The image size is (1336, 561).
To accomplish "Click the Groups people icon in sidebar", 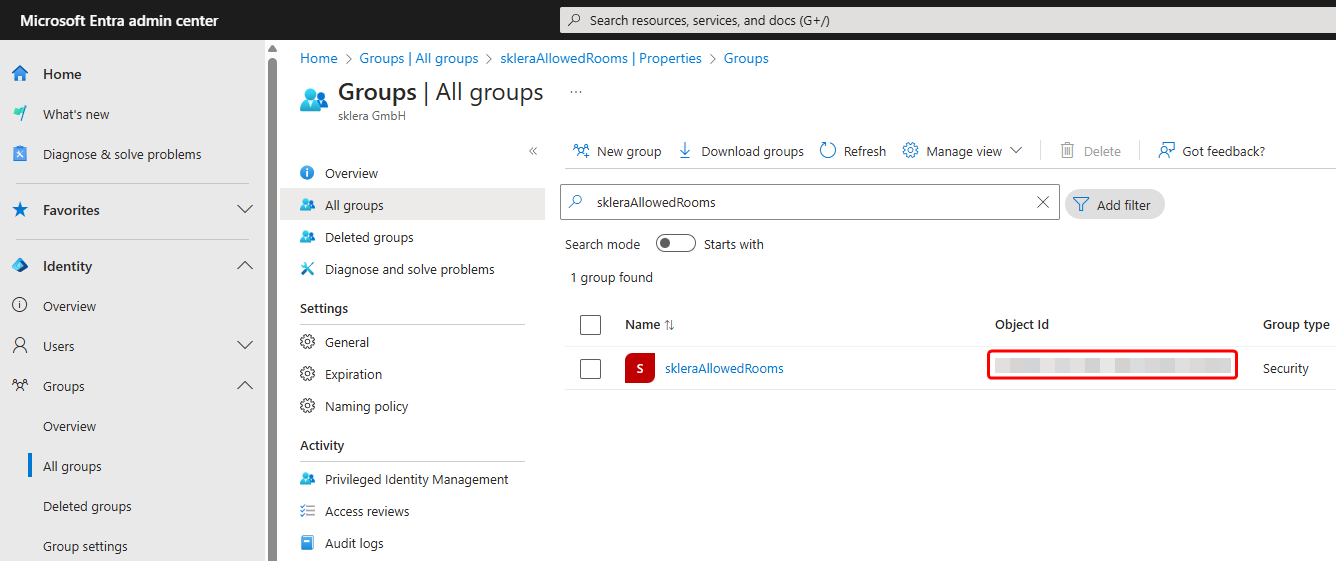I will [20, 386].
